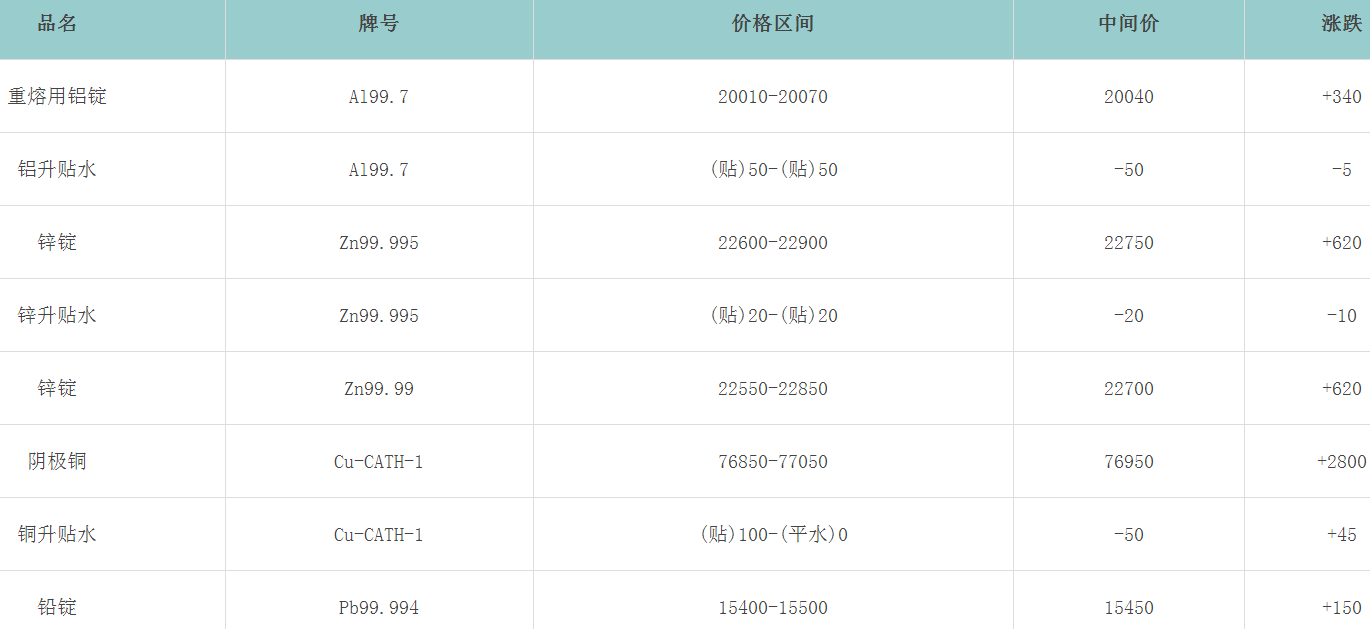Open the 重熔用铝锭 product name
The height and width of the screenshot is (629, 1370).
tap(57, 97)
